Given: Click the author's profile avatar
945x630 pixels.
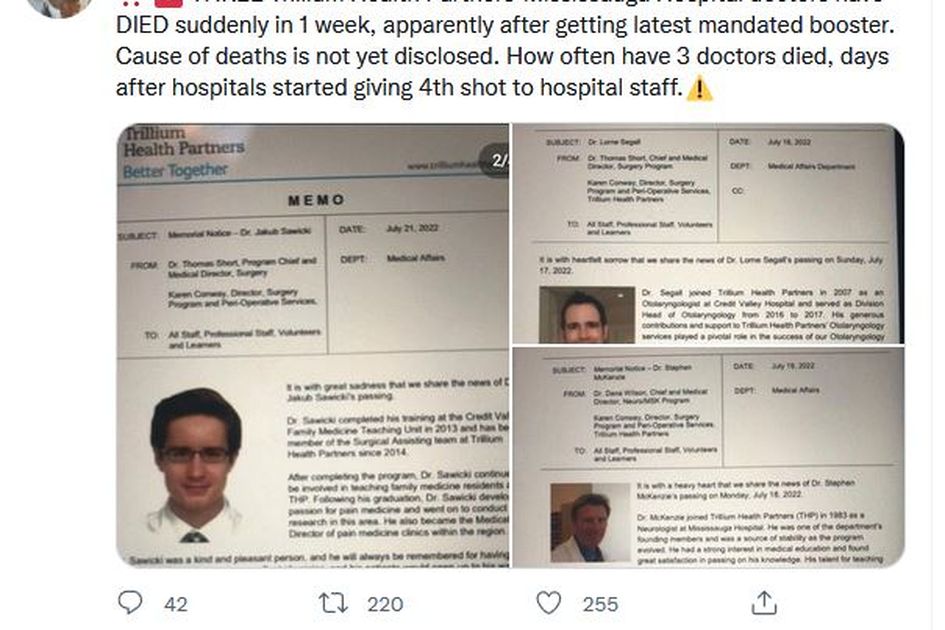Looking at the screenshot, I should click(59, 6).
